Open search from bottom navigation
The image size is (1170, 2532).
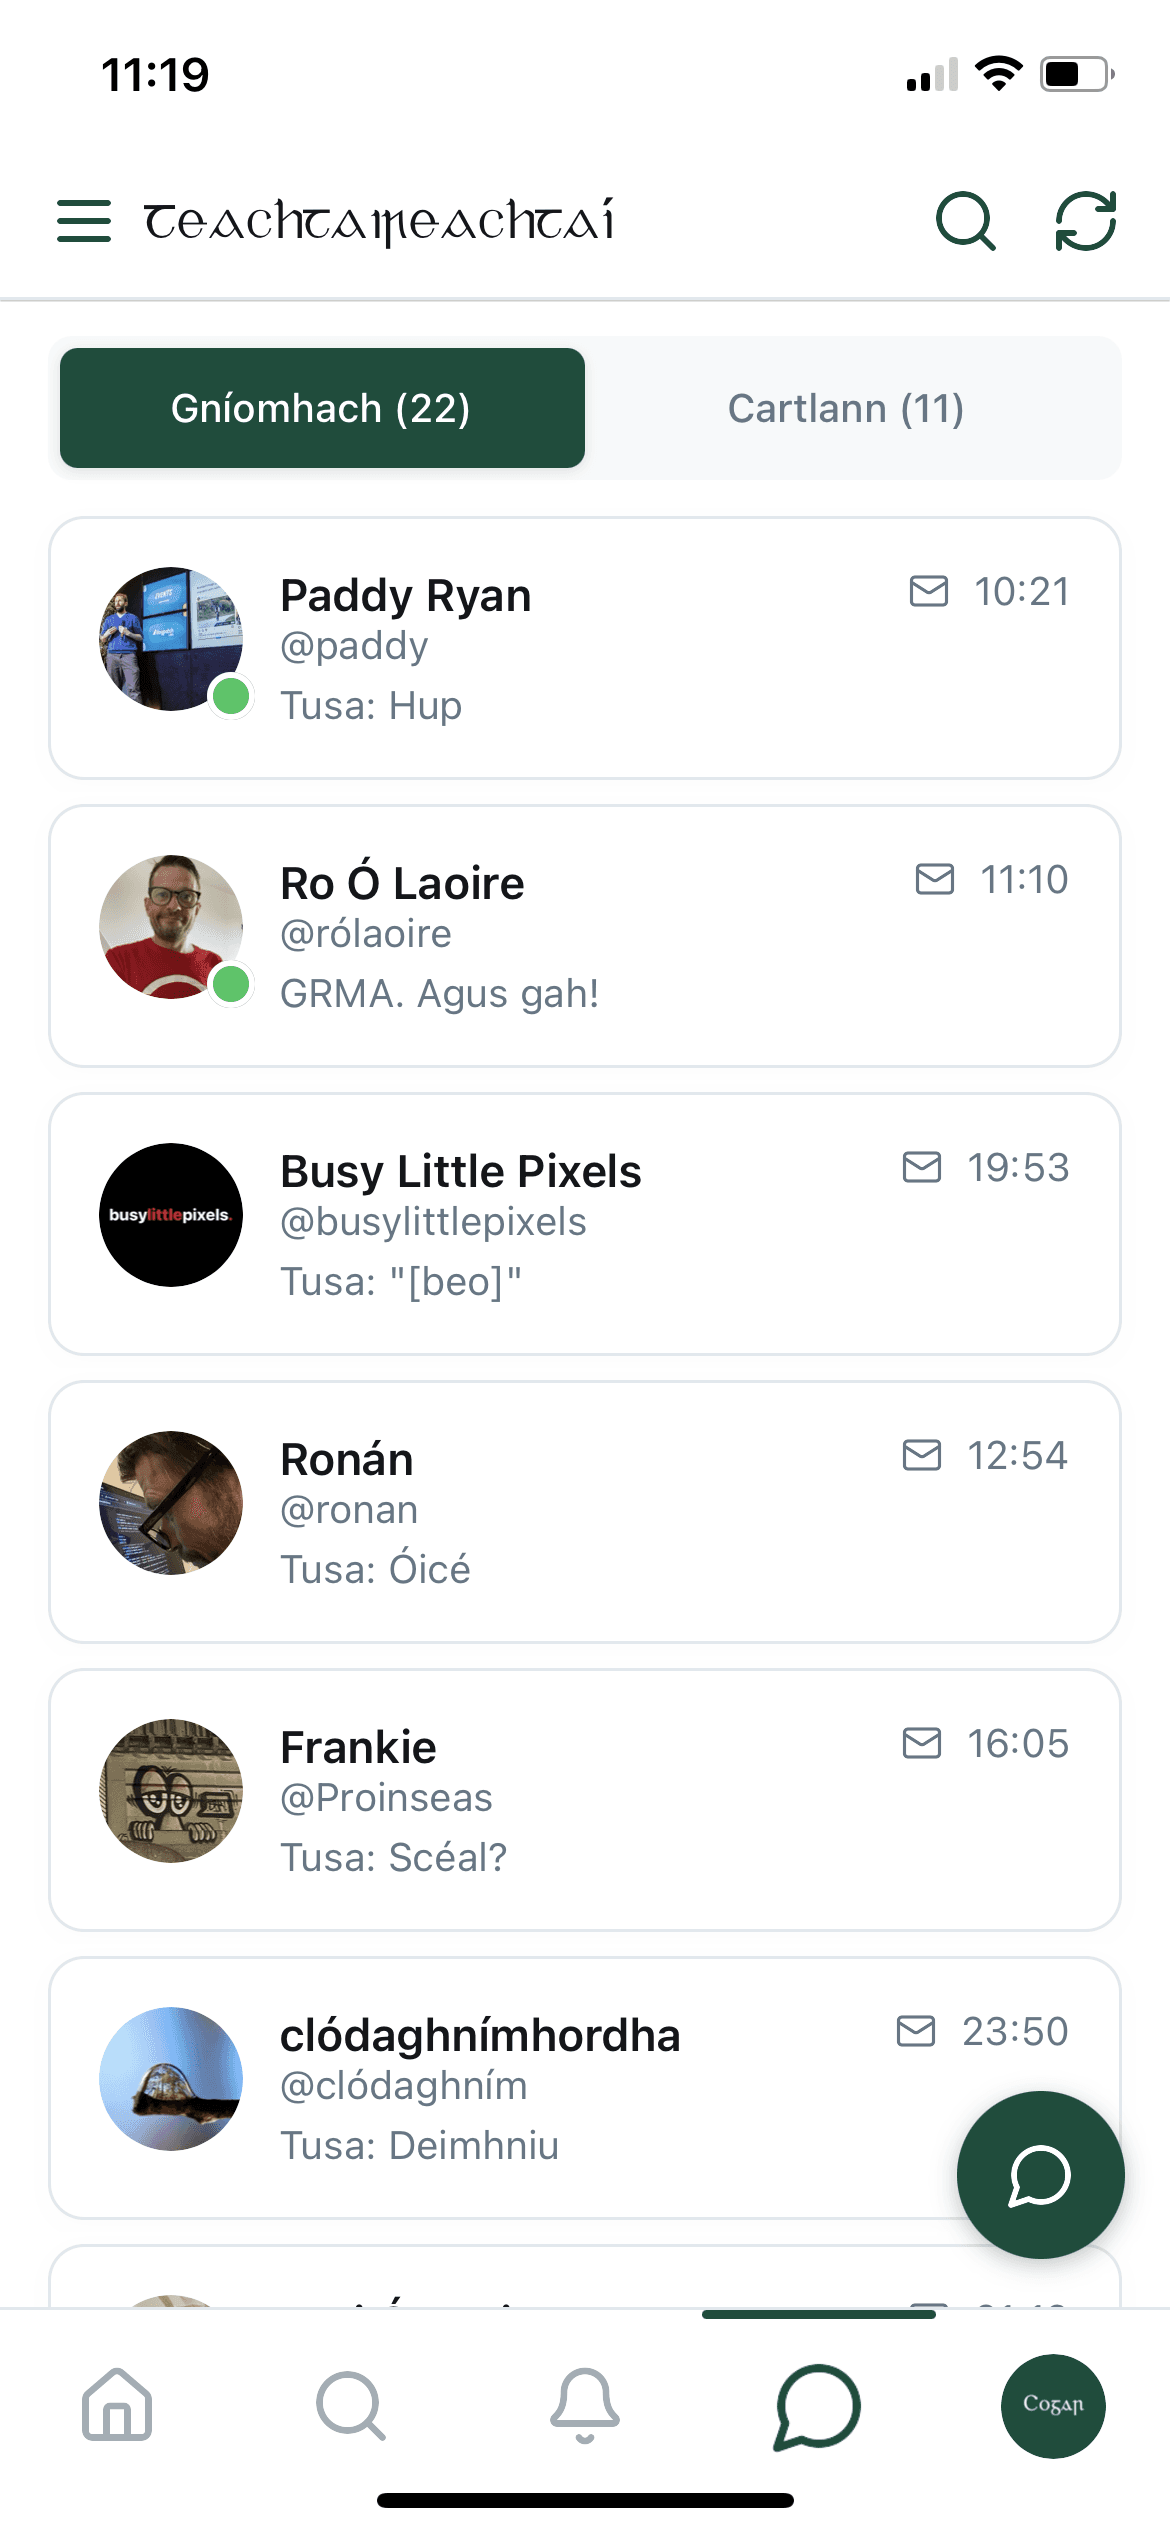[x=351, y=2404]
